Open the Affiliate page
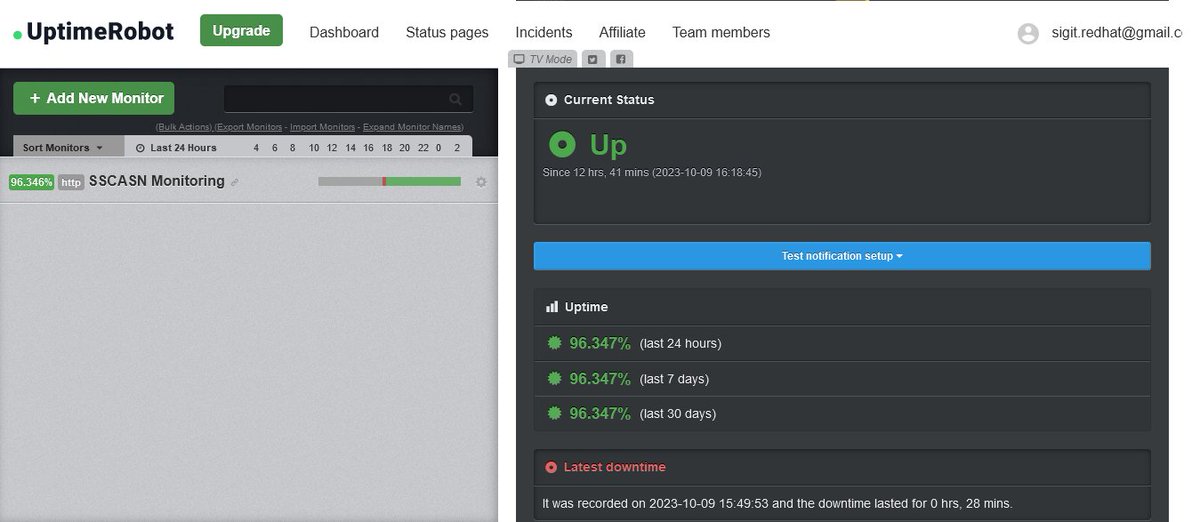The height and width of the screenshot is (522, 1200). tap(622, 32)
